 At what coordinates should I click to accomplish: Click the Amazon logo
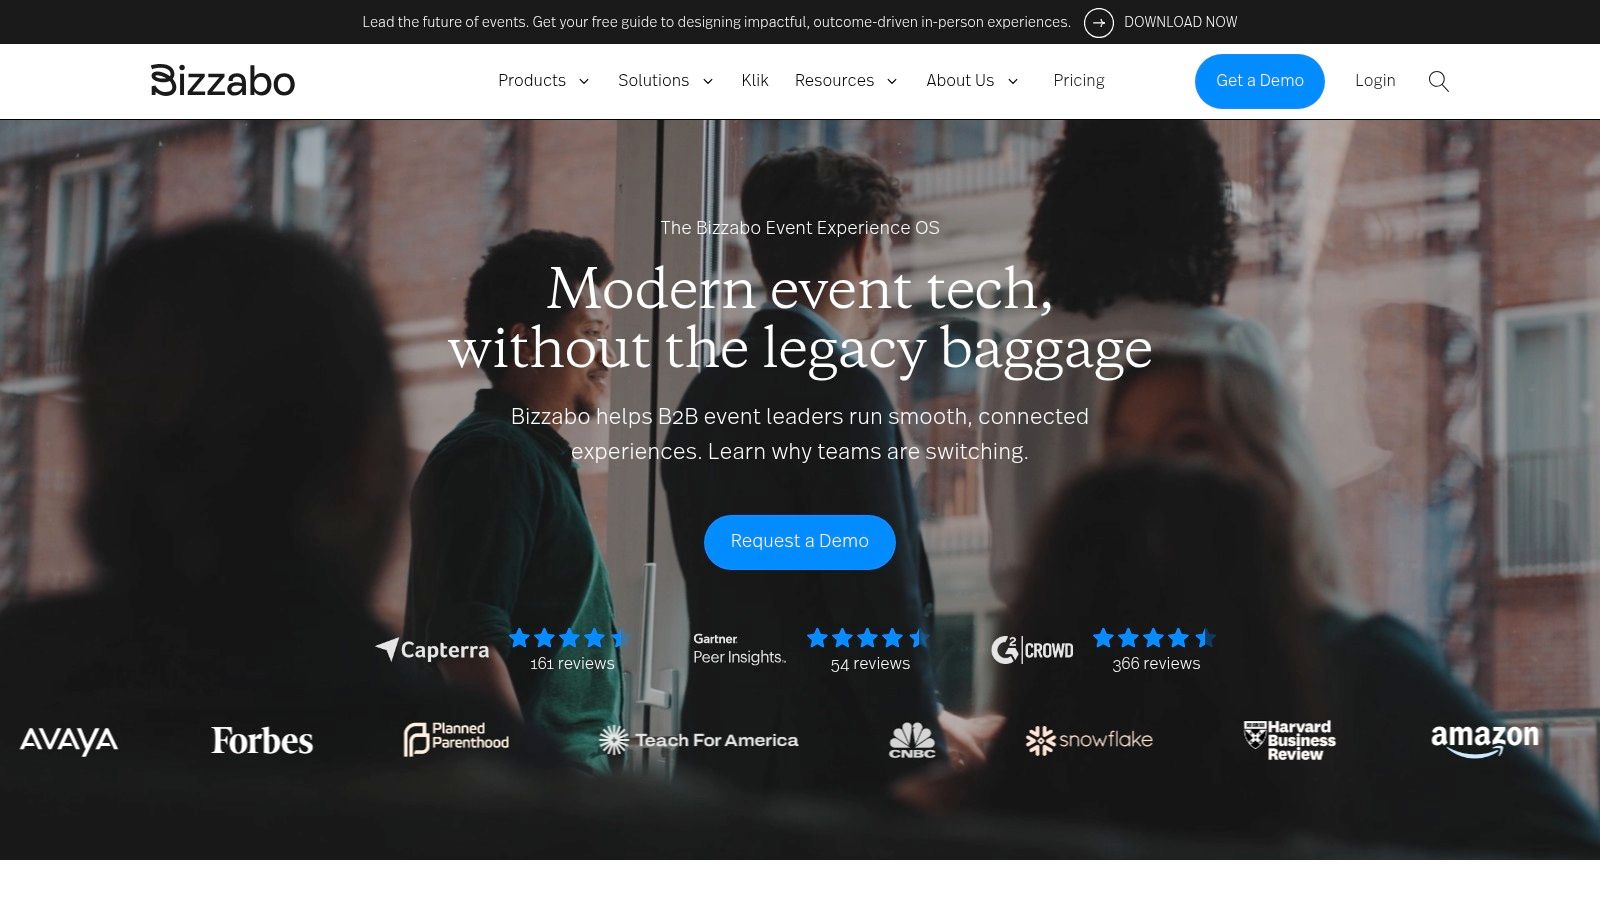[x=1485, y=740]
